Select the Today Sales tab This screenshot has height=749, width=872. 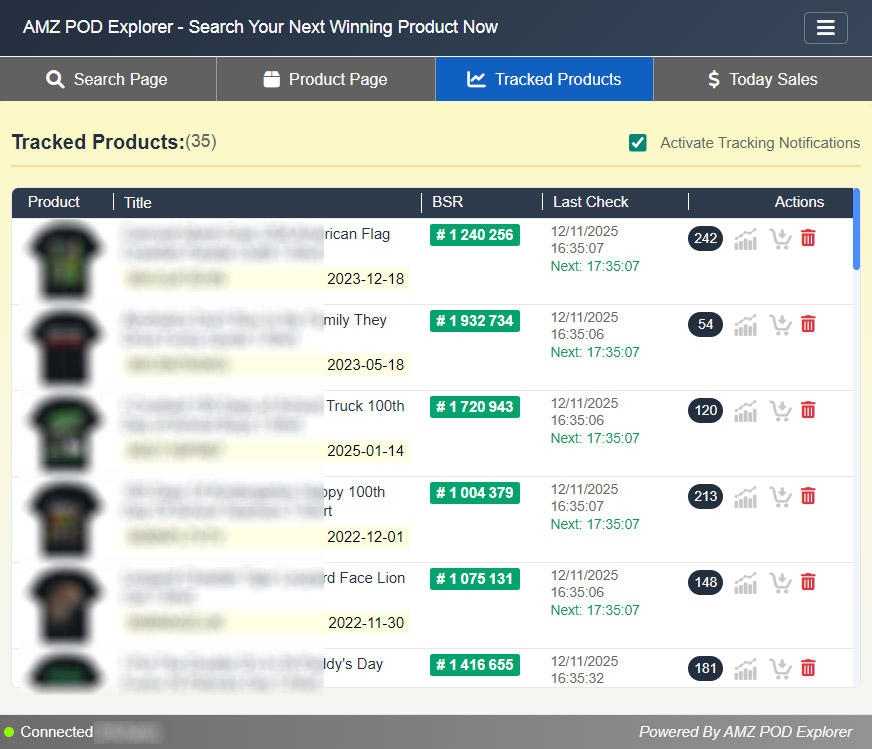[x=761, y=79]
